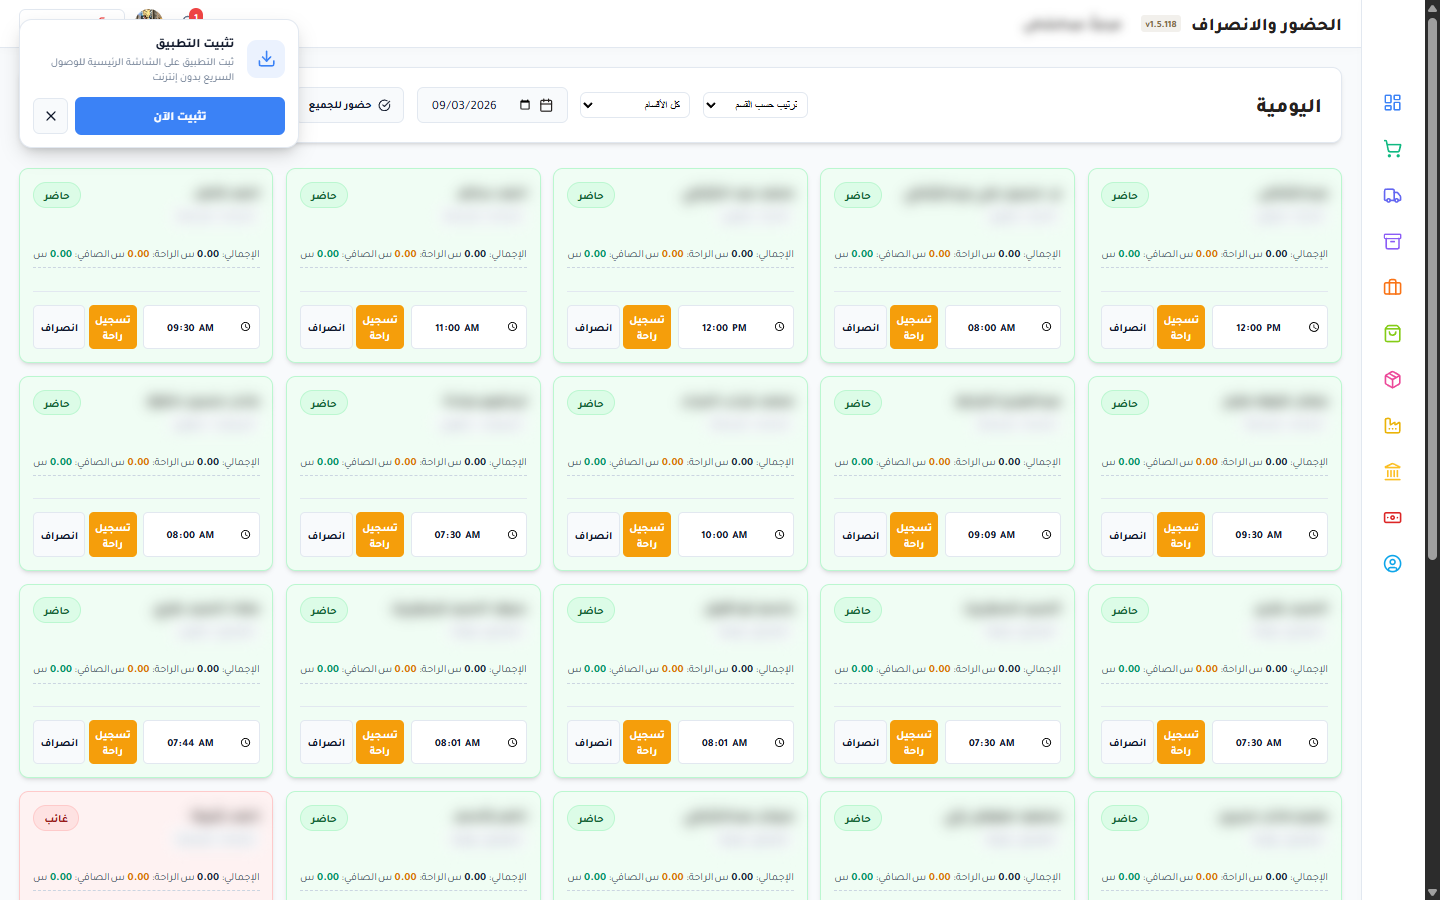Viewport: 1440px width, 900px height.
Task: Open the red banknote sidebar icon
Action: (x=1392, y=517)
